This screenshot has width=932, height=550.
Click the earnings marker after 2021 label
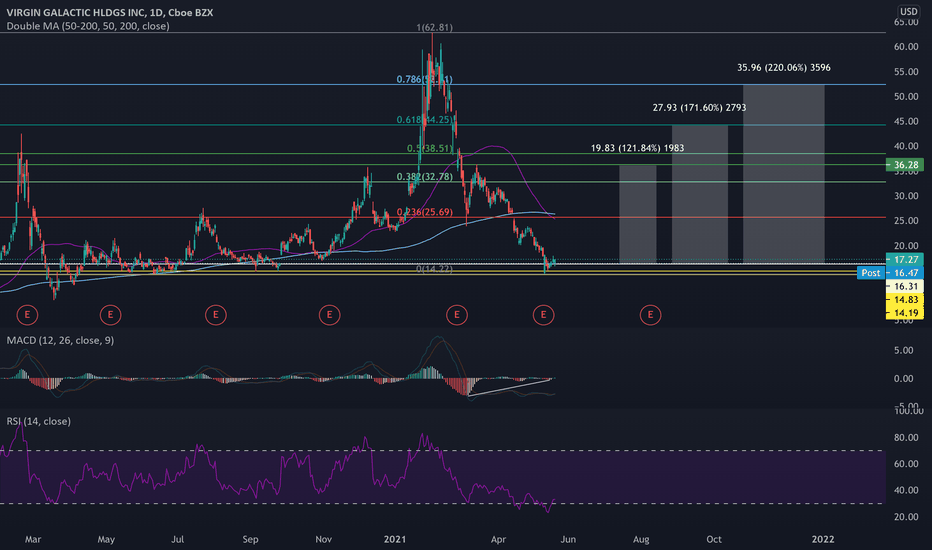[456, 315]
